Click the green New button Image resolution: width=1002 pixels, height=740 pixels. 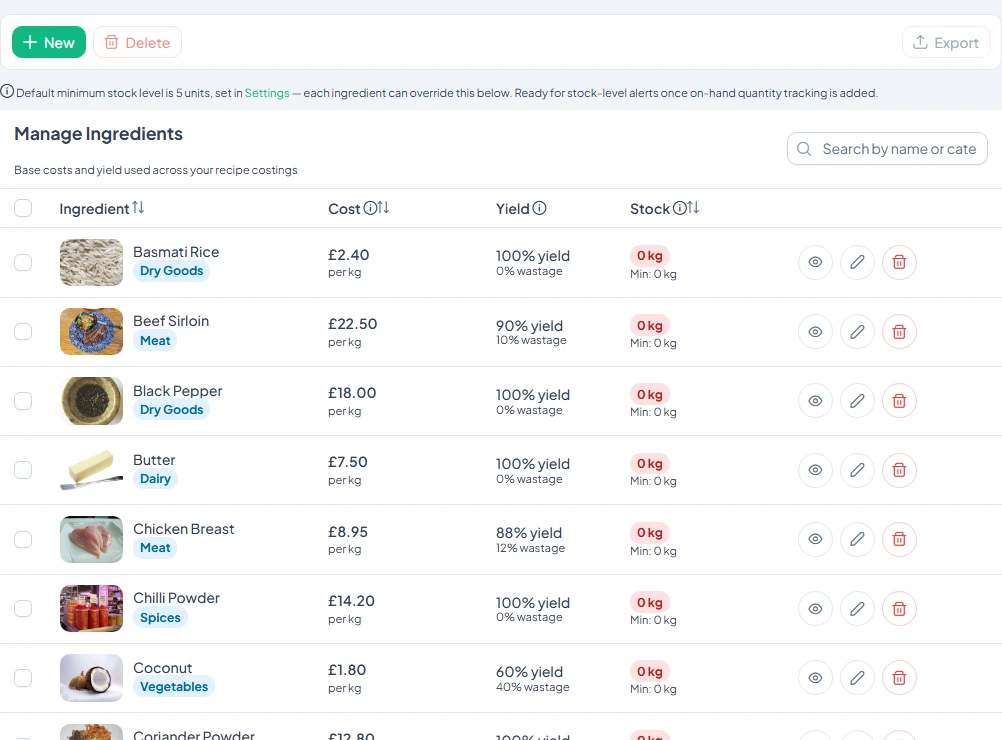click(x=49, y=42)
